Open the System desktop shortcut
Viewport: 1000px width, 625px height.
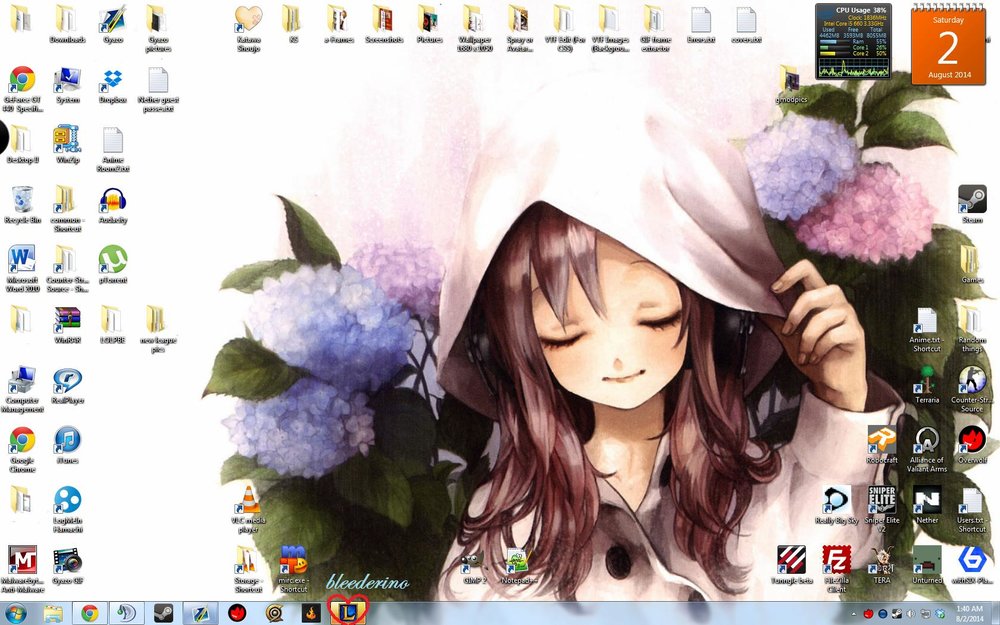[67, 85]
